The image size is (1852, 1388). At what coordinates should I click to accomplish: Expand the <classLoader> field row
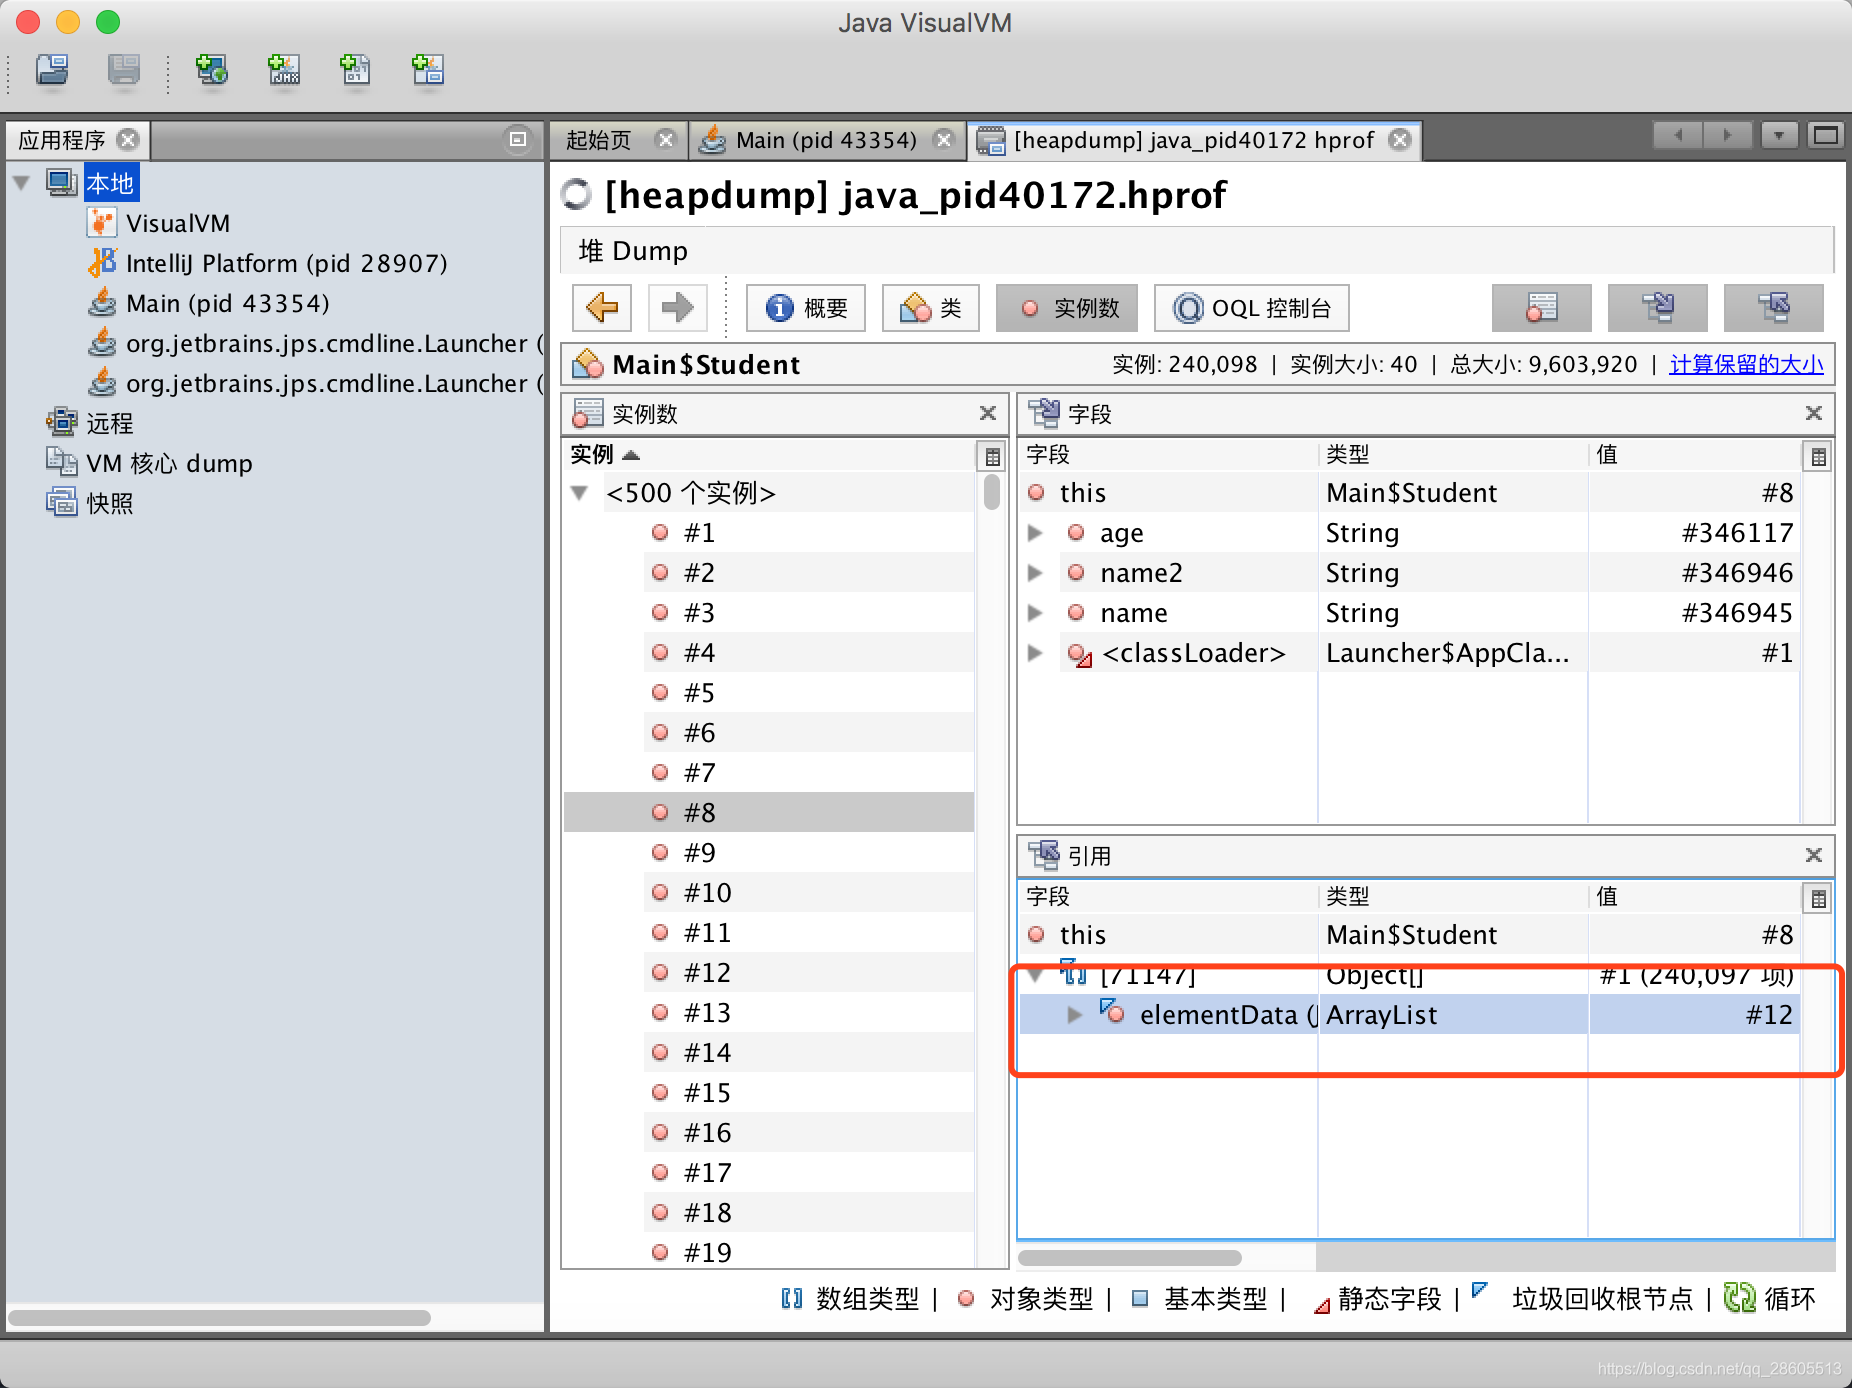pyautogui.click(x=1036, y=653)
